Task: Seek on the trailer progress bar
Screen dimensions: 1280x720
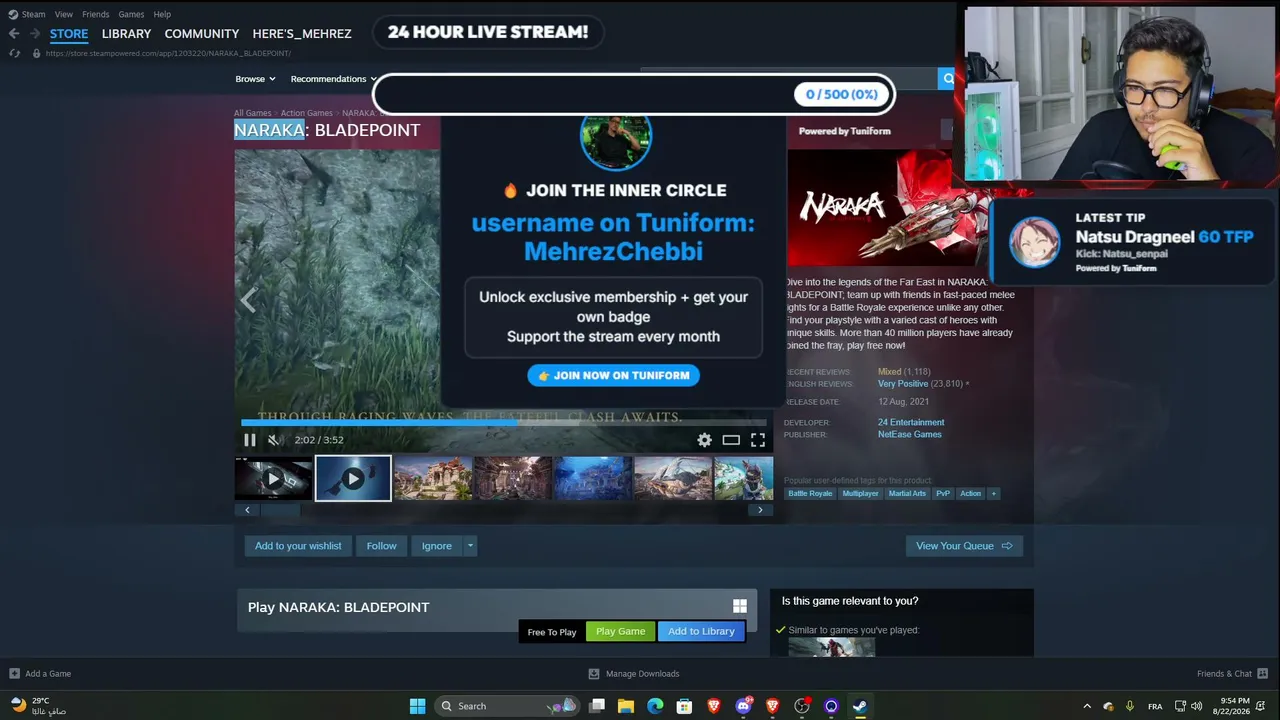Action: click(504, 422)
